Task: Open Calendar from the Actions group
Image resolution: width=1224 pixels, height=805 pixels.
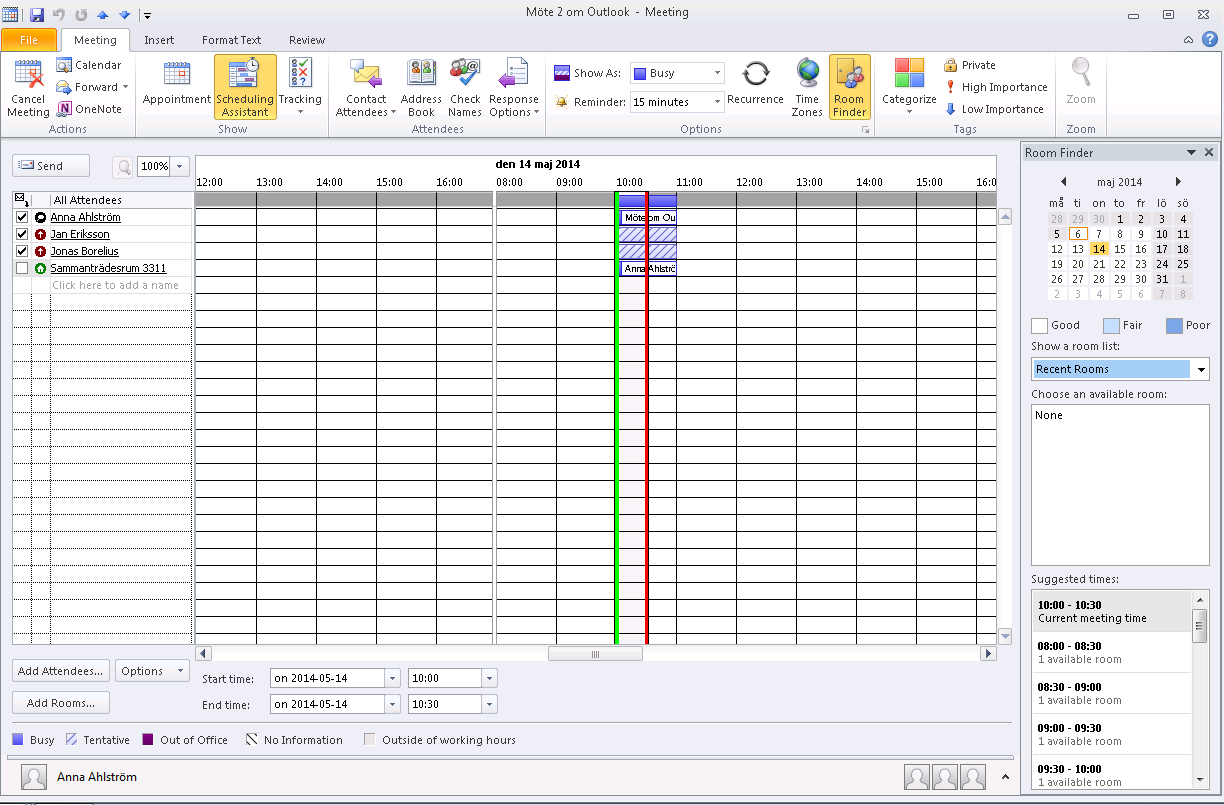Action: (x=89, y=65)
